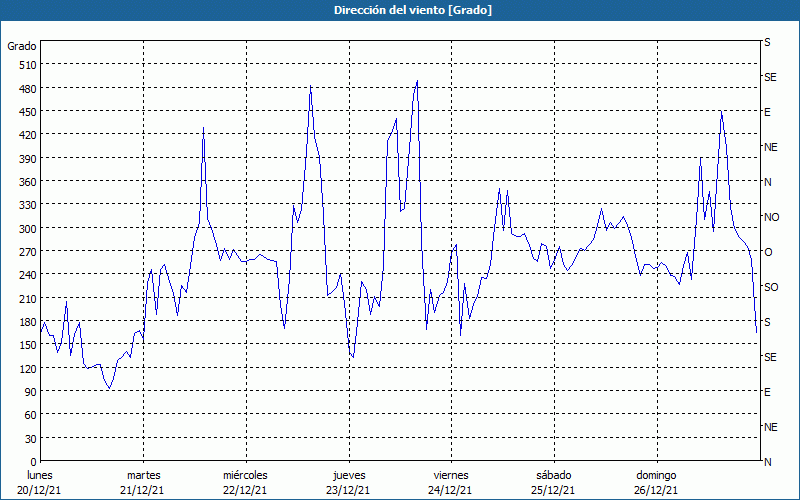Select the date label 26/12/21
800x500 pixels.
[656, 490]
